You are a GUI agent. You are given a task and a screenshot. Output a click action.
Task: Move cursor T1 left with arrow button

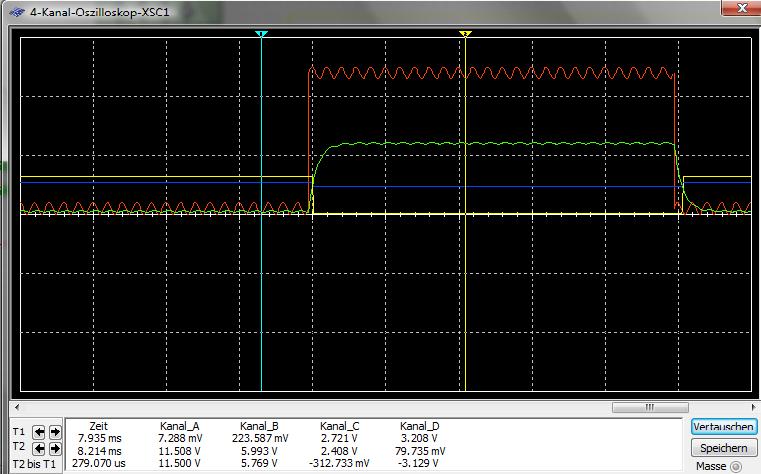point(39,431)
